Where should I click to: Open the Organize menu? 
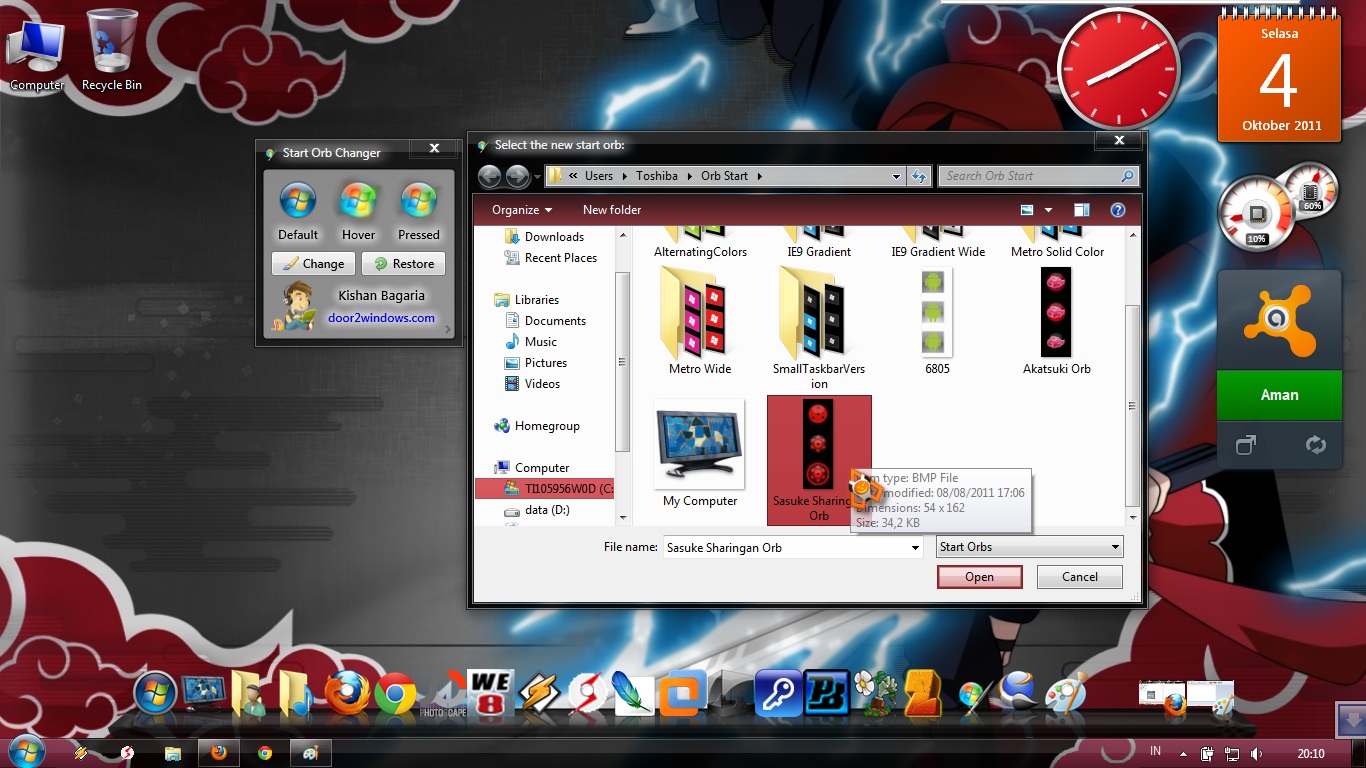522,210
